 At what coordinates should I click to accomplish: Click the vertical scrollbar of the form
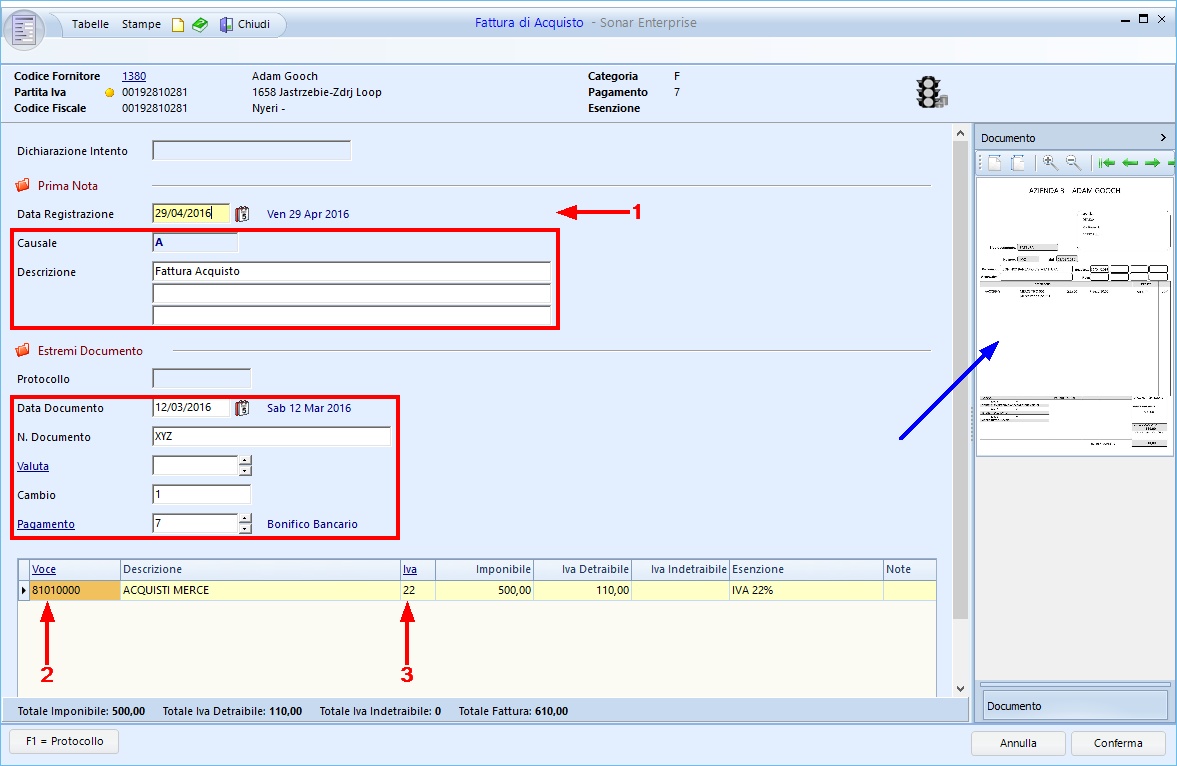pyautogui.click(x=960, y=400)
